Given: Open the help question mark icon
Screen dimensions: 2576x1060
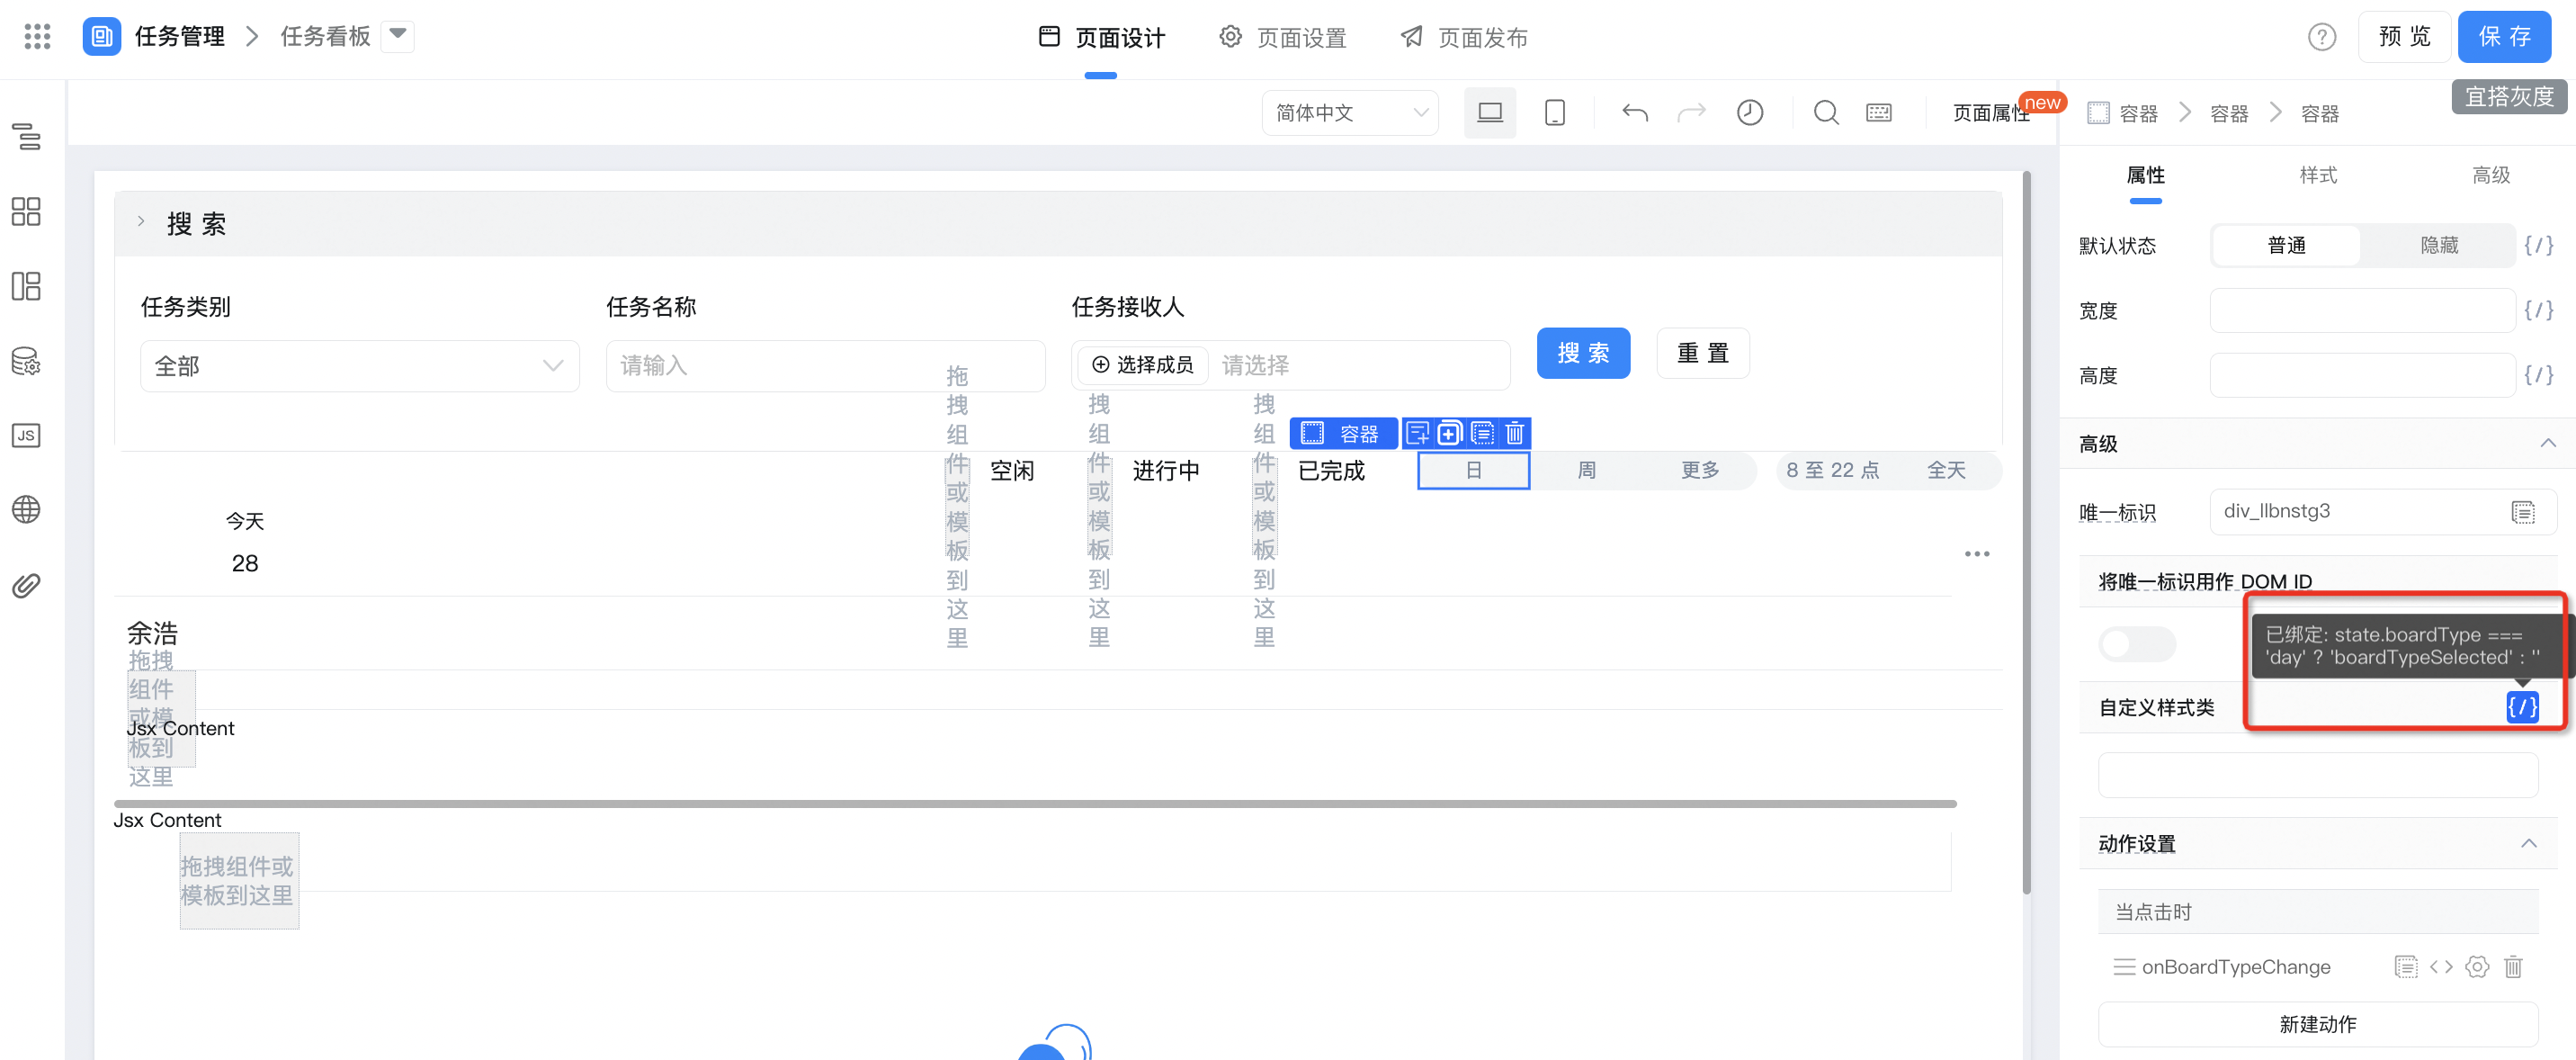Looking at the screenshot, I should (x=2321, y=37).
